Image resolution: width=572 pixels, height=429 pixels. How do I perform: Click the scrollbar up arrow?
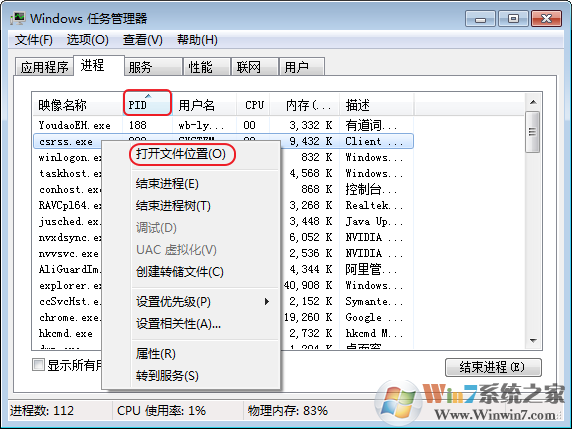[533, 102]
